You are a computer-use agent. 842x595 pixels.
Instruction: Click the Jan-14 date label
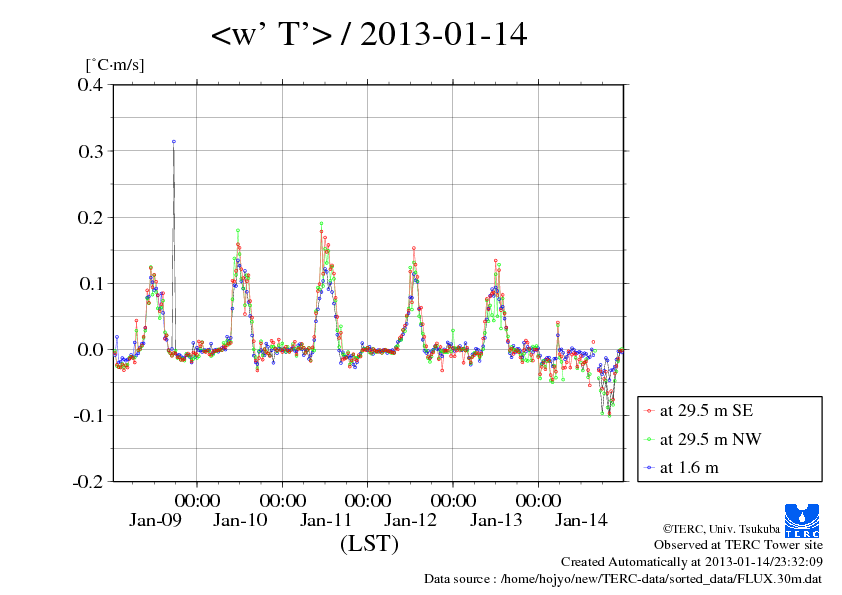pyautogui.click(x=581, y=520)
